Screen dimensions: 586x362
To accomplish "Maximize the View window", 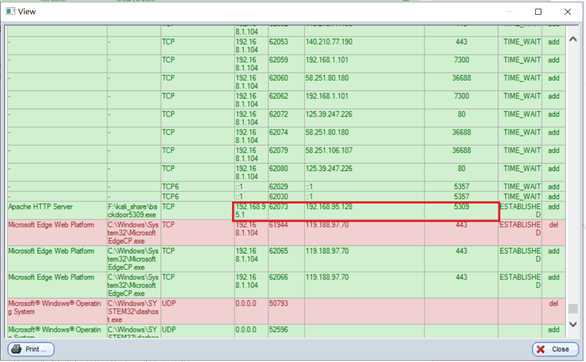I will [538, 12].
